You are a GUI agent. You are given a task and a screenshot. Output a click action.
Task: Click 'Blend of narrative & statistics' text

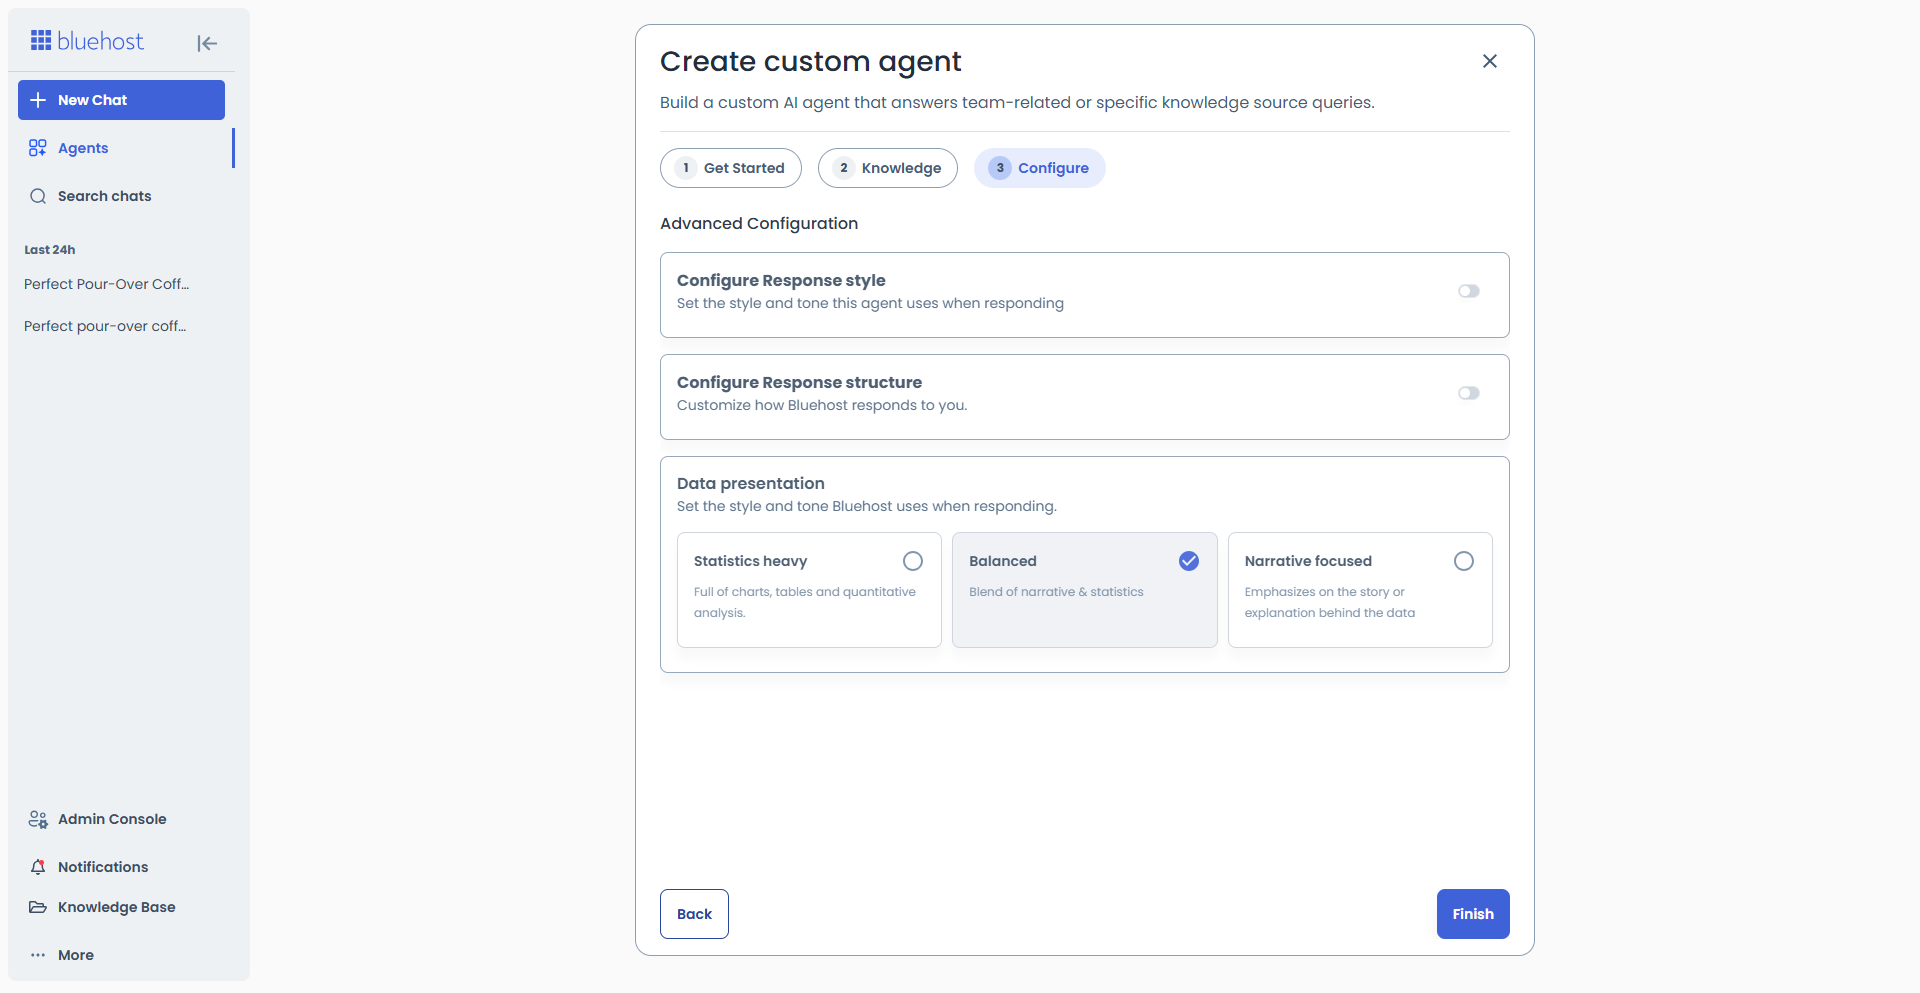(1056, 592)
